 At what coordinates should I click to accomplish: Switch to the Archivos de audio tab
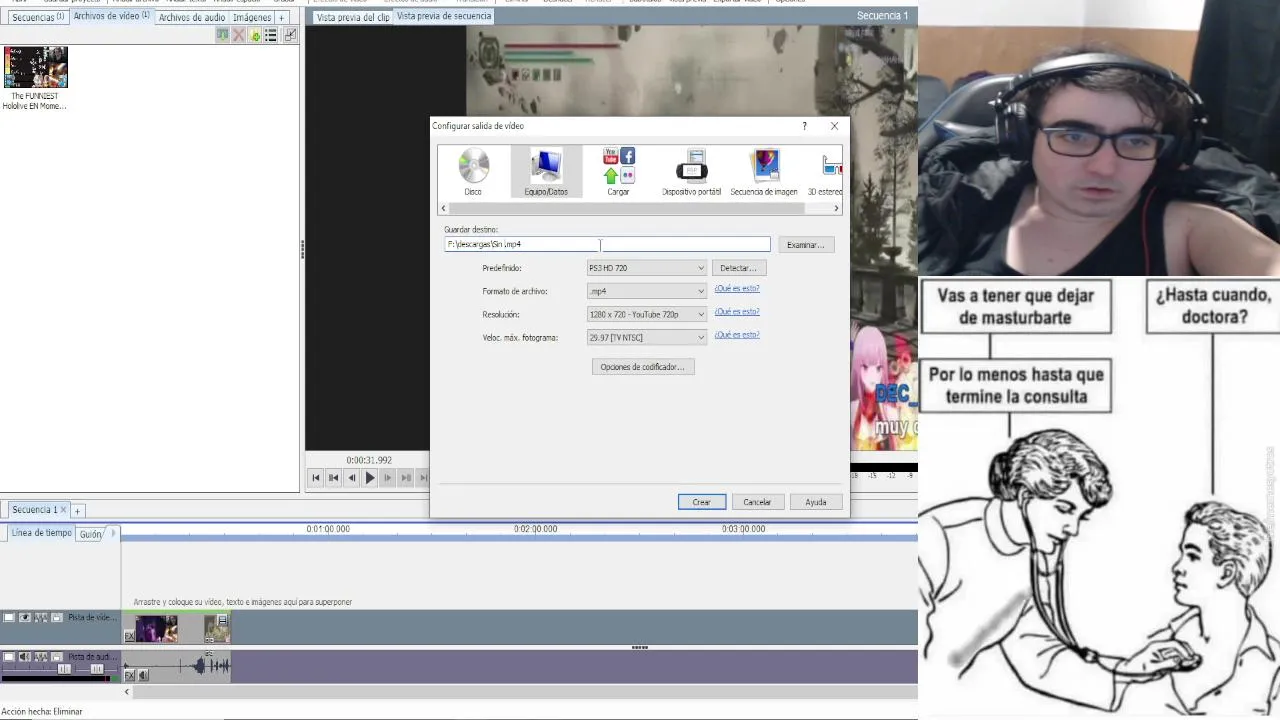192,17
